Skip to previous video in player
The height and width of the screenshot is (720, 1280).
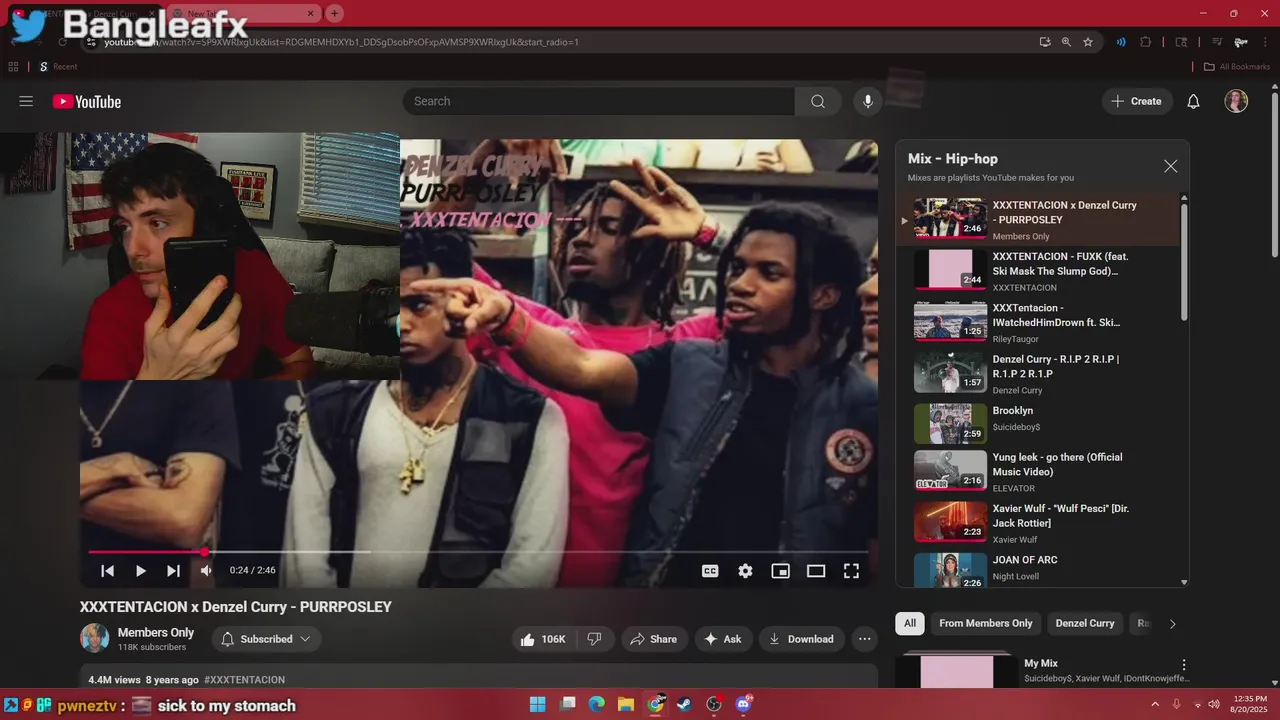tap(107, 570)
